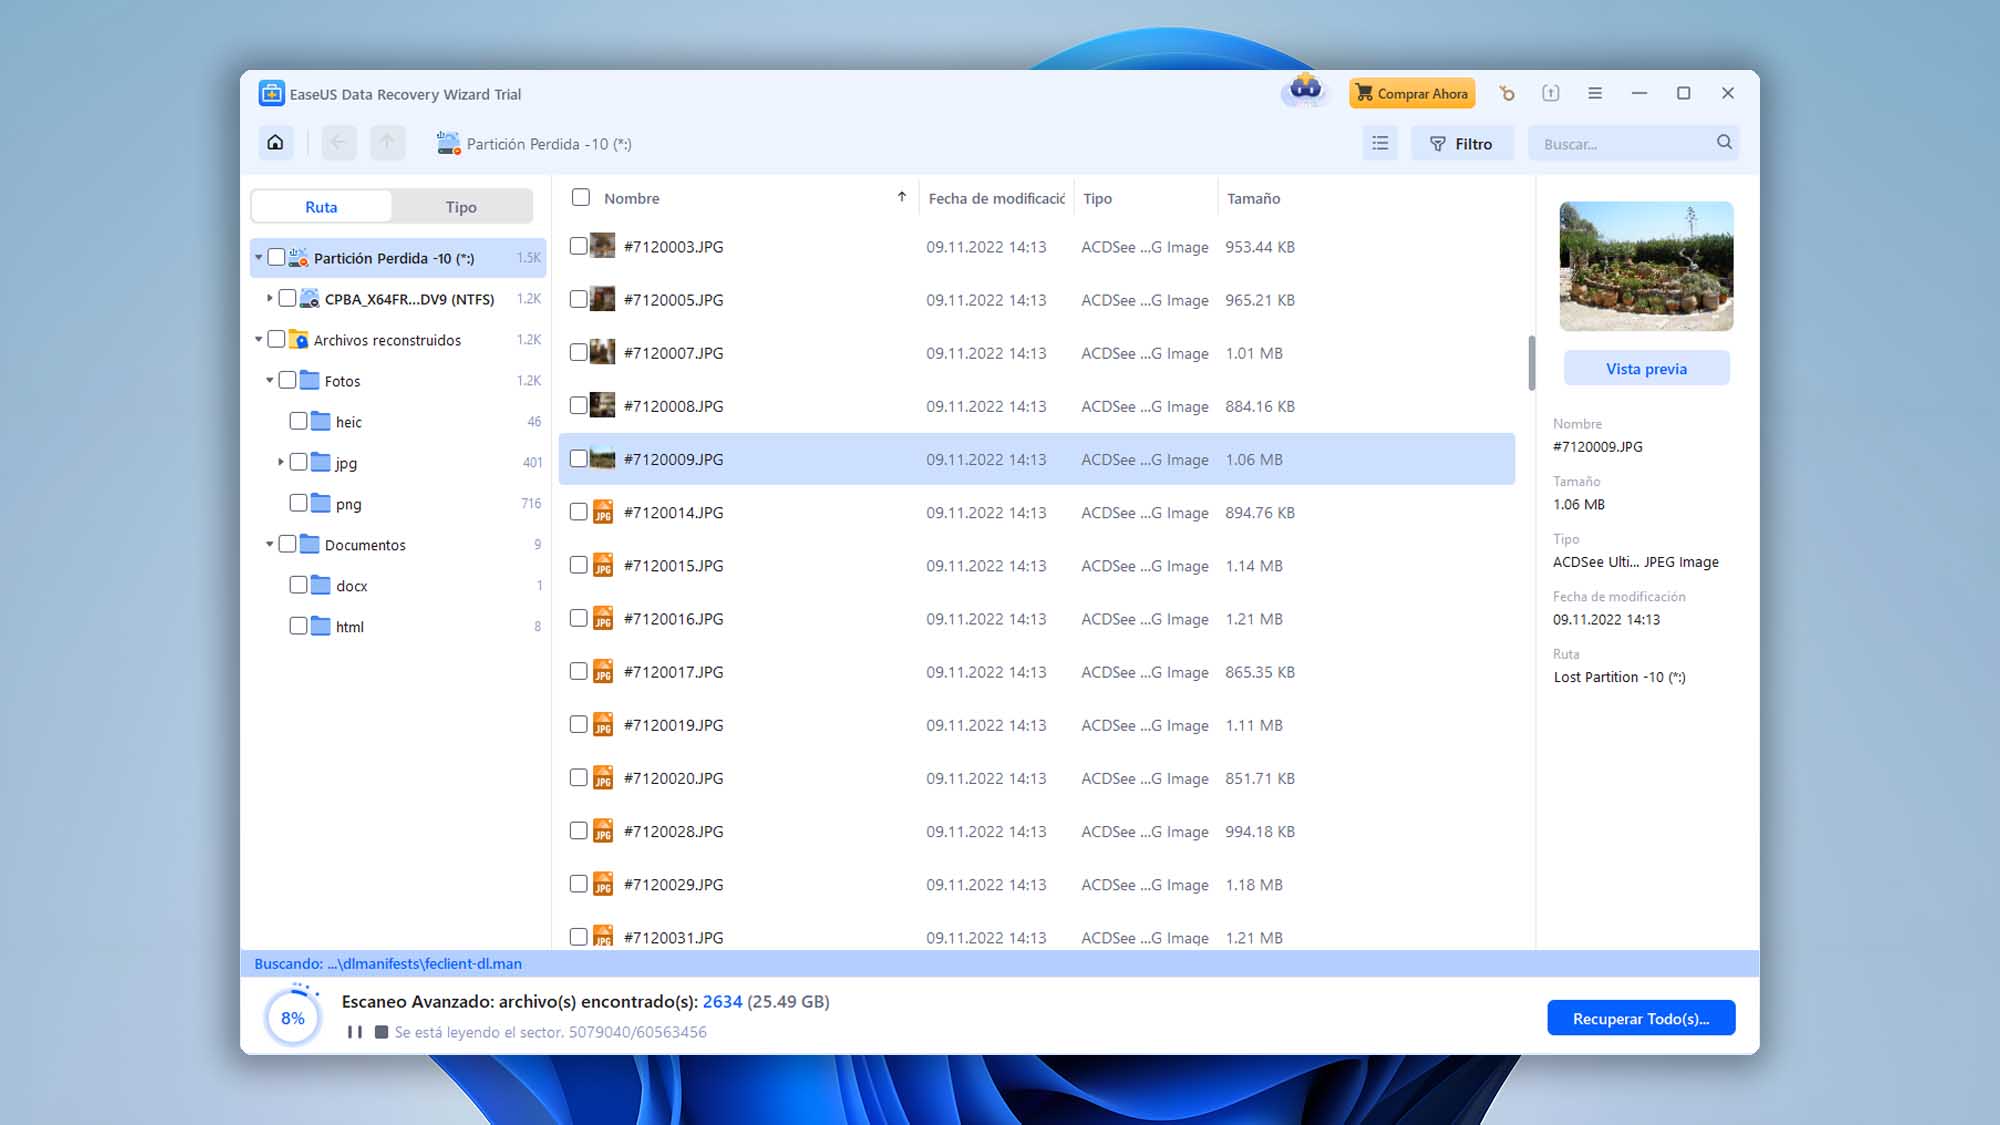Click the docx folder icon

click(x=321, y=585)
